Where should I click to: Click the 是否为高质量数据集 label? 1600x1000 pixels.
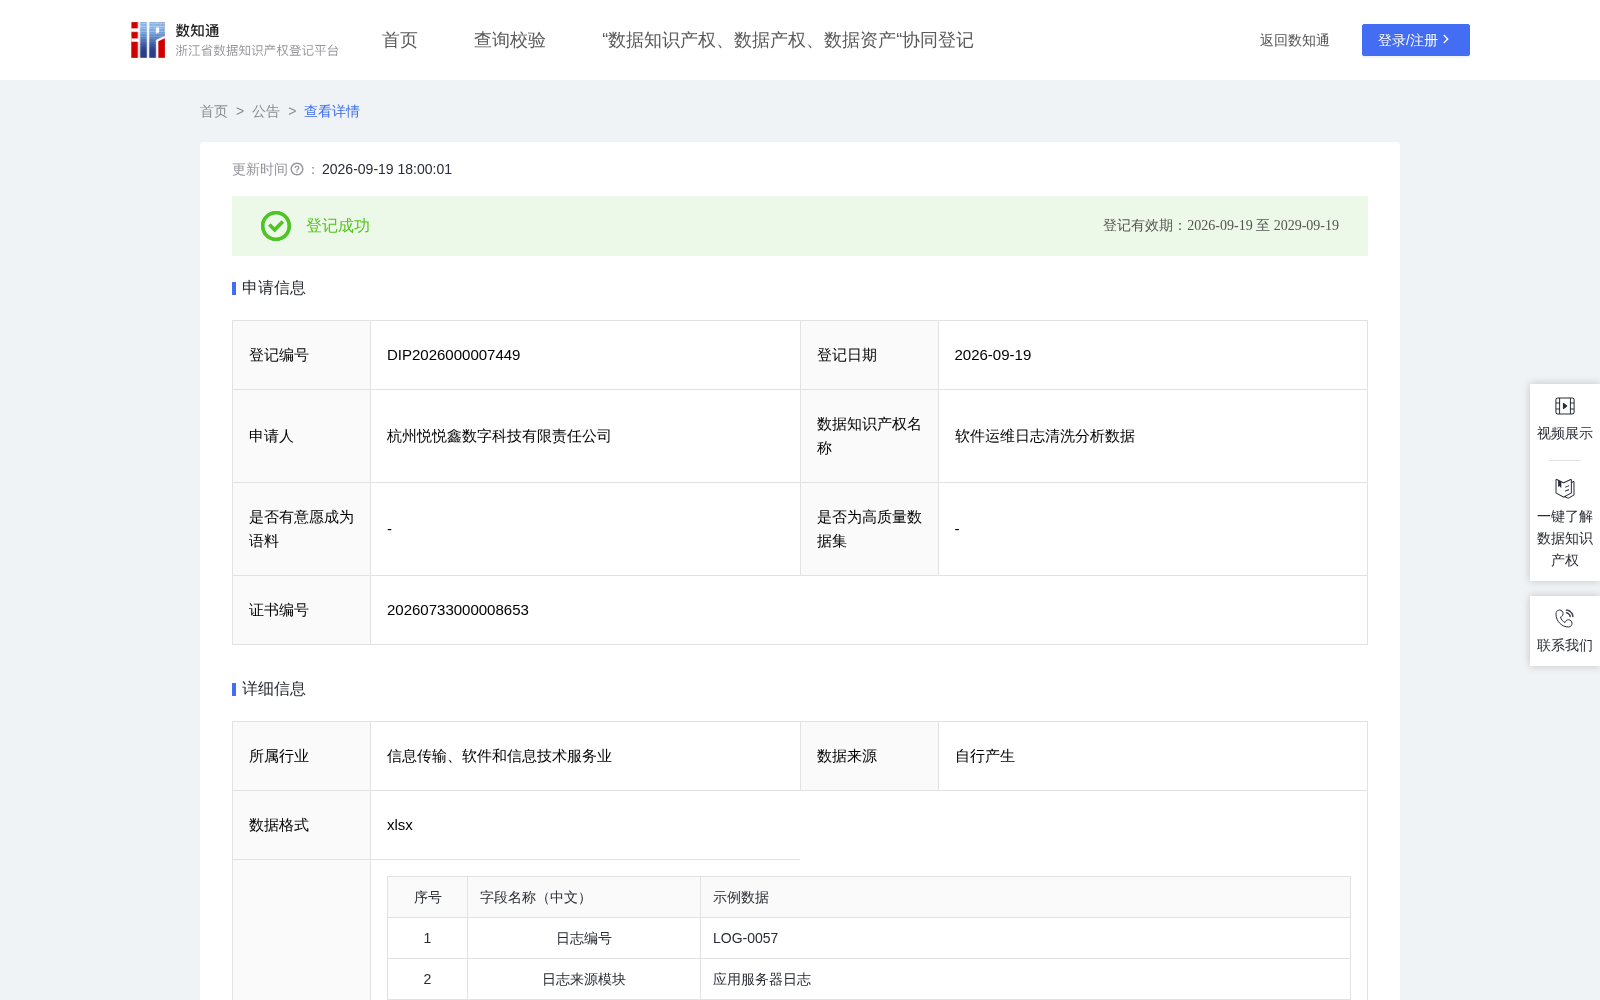click(x=869, y=529)
